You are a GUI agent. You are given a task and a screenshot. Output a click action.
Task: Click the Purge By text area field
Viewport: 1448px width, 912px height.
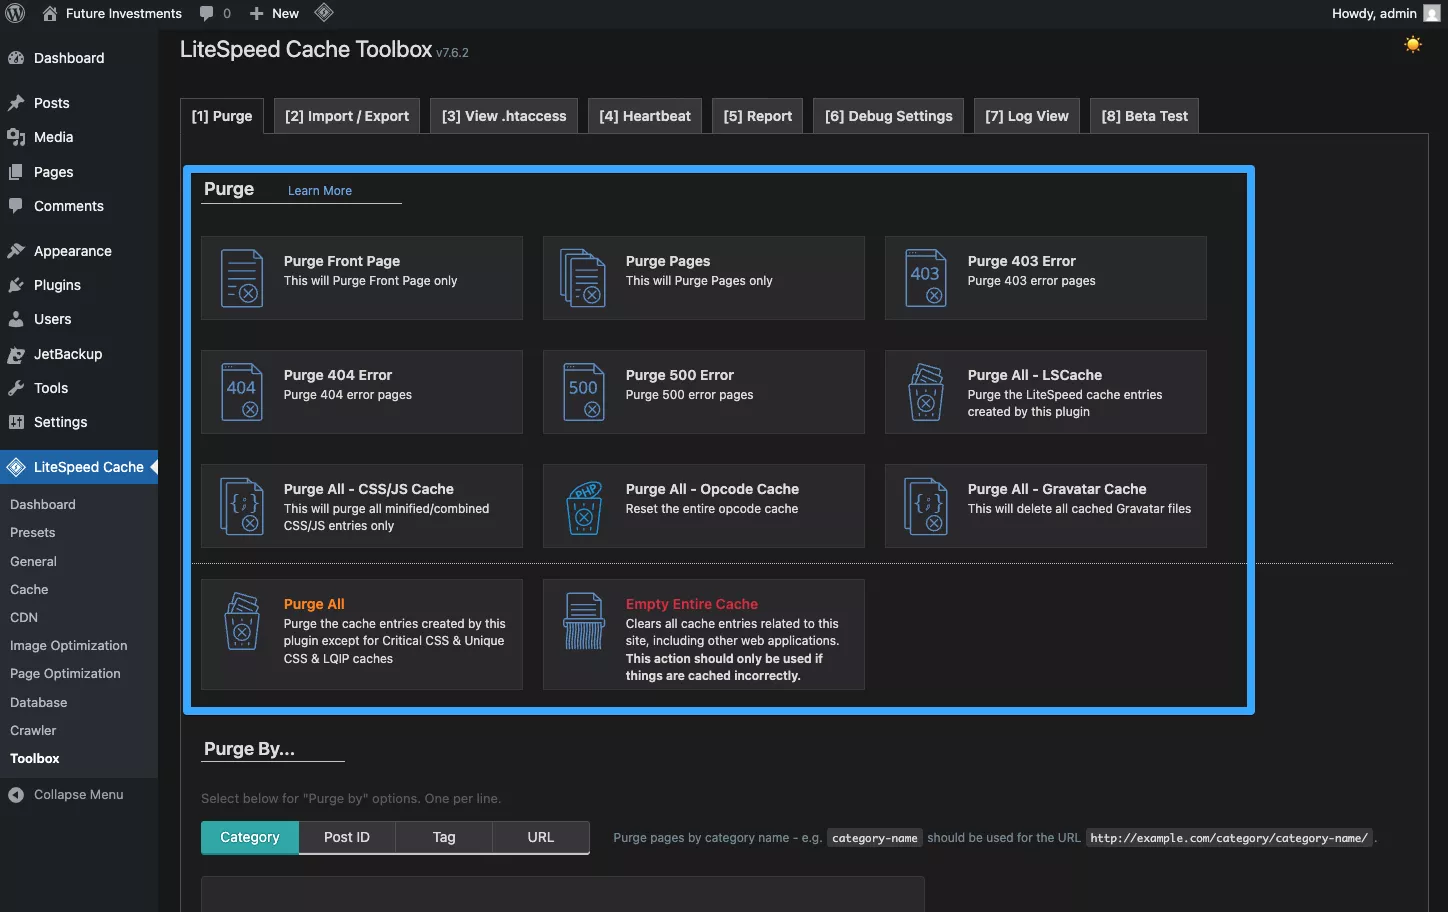click(562, 894)
